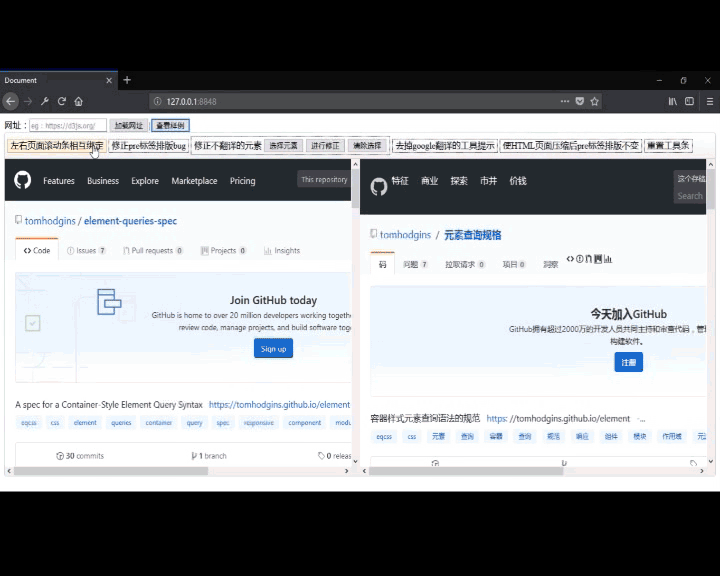Image resolution: width=720 pixels, height=576 pixels.
Task: Click the 进行修正 button
Action: pyautogui.click(x=325, y=146)
